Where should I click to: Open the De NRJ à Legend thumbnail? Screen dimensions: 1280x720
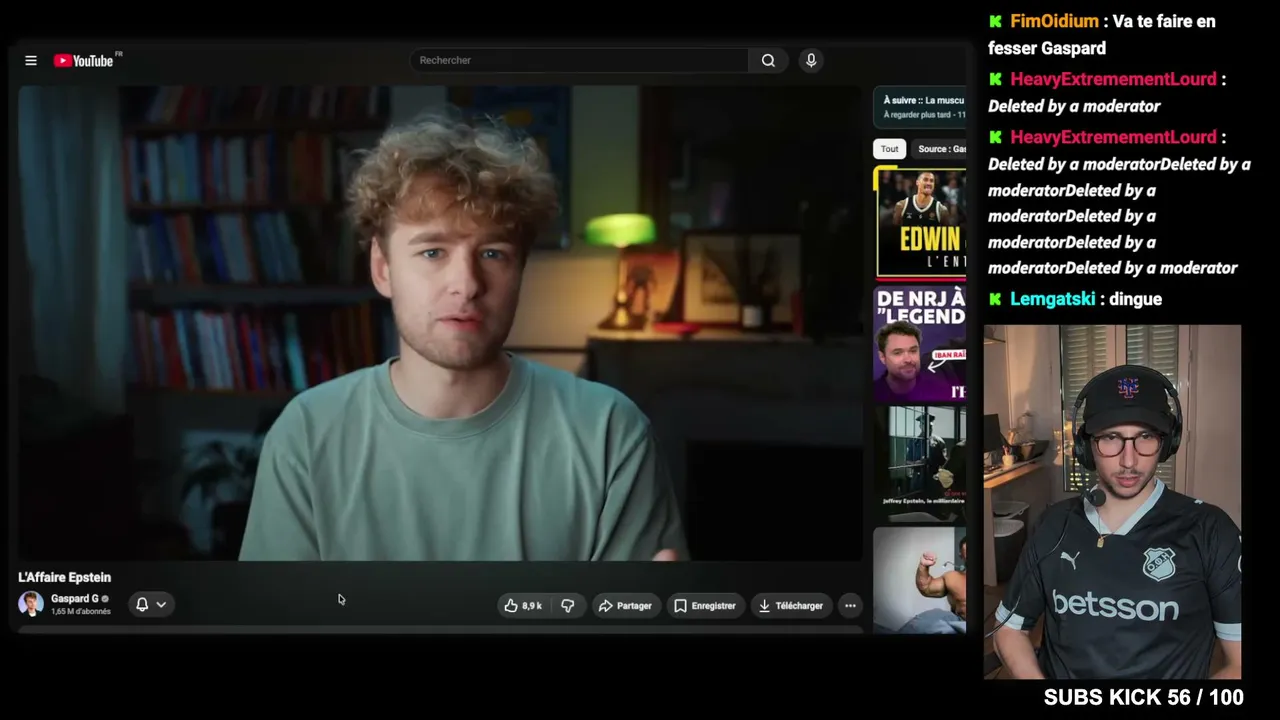click(920, 345)
